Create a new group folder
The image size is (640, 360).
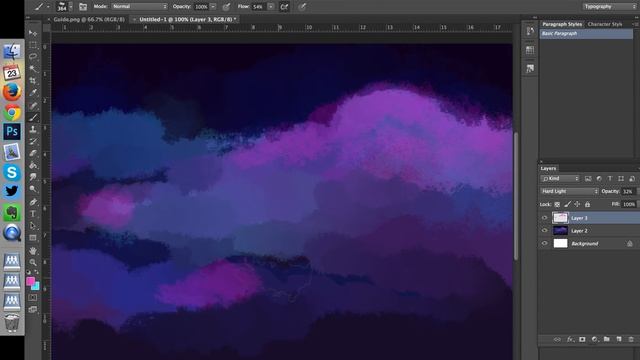point(607,340)
